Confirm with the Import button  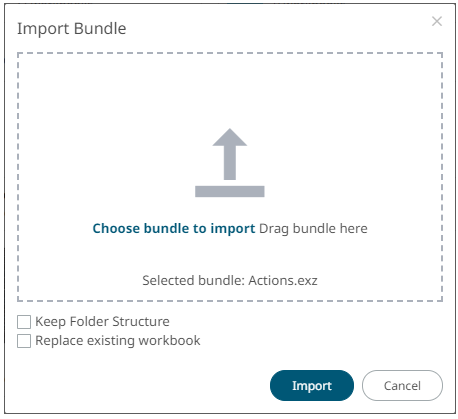[x=312, y=385]
